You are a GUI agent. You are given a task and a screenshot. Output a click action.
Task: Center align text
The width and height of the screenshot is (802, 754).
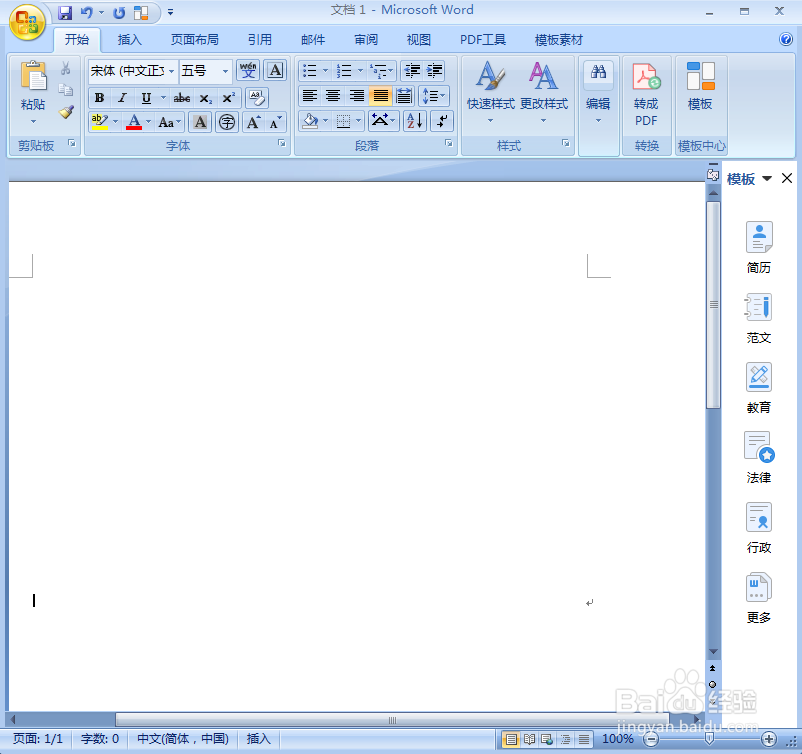tap(332, 96)
